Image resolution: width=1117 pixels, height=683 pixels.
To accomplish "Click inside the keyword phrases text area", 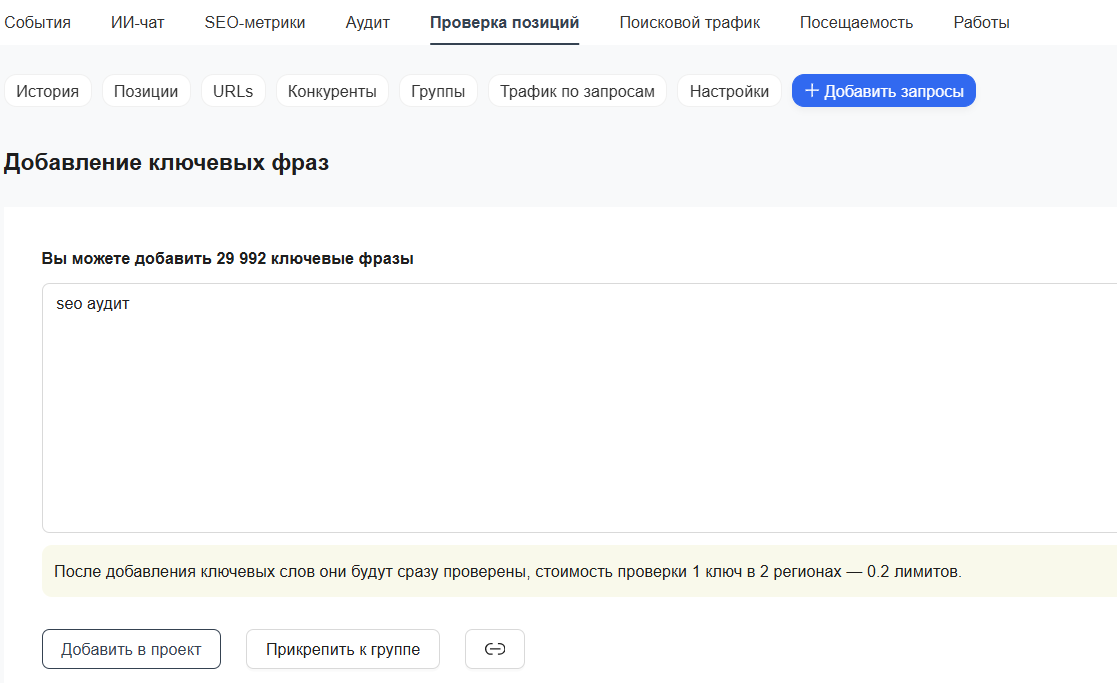I will 578,408.
